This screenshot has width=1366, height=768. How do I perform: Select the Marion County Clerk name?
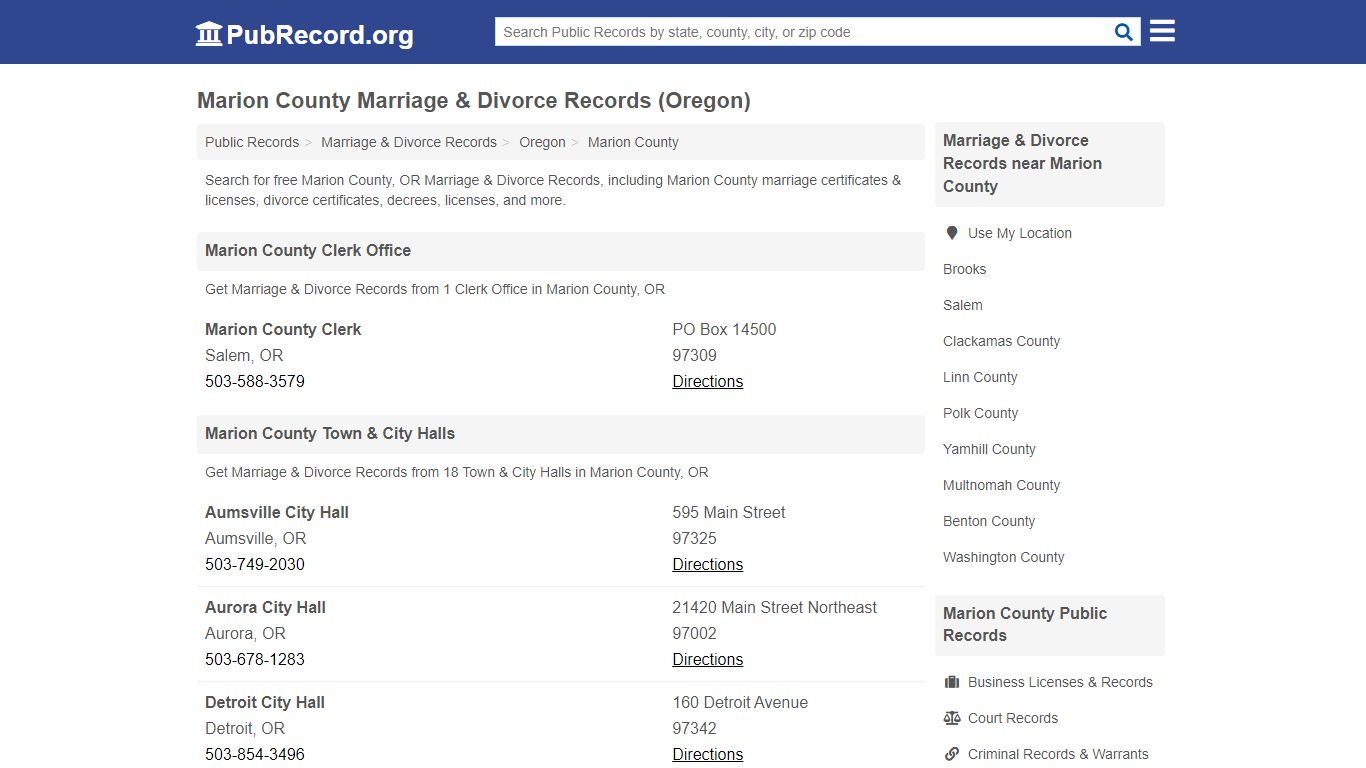point(283,329)
